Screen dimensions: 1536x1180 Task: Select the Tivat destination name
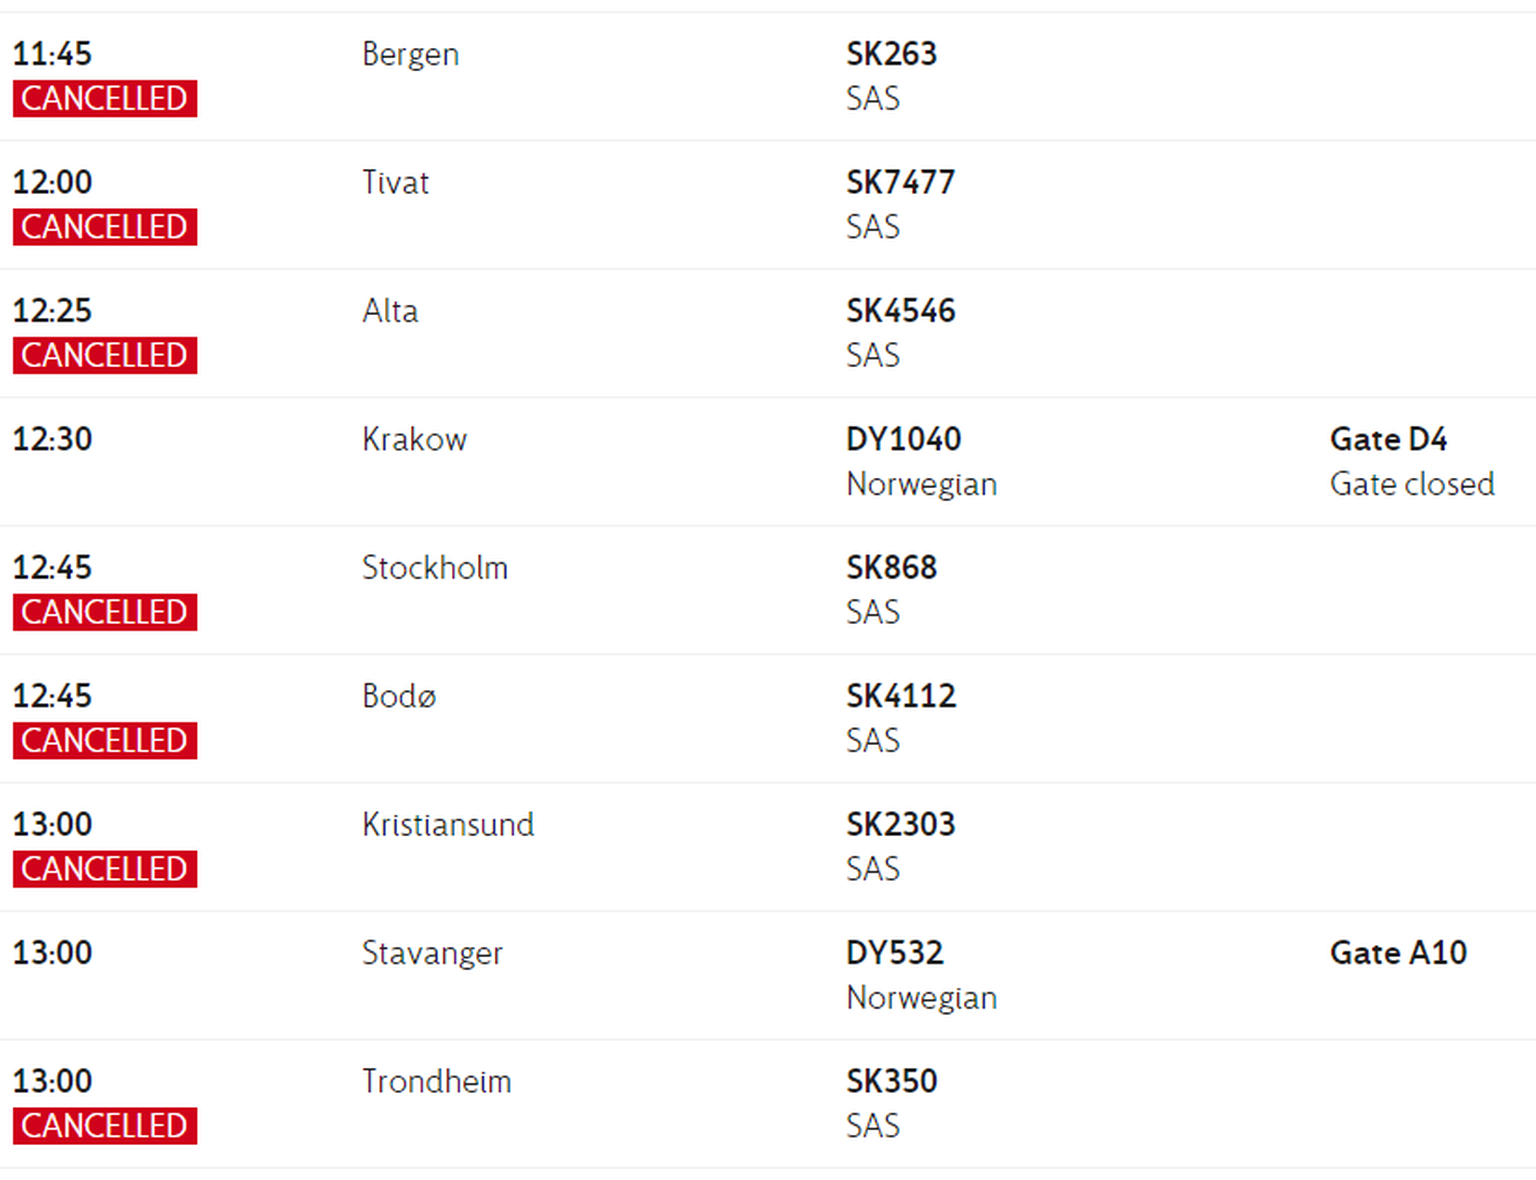click(395, 182)
